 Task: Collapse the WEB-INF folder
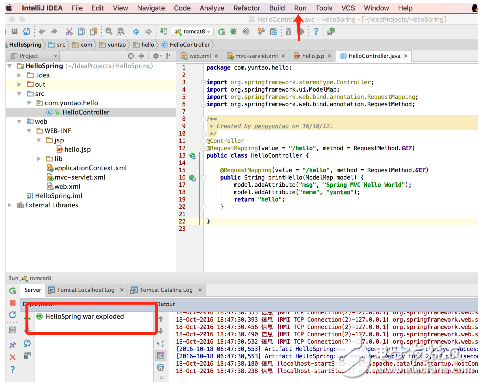point(29,131)
